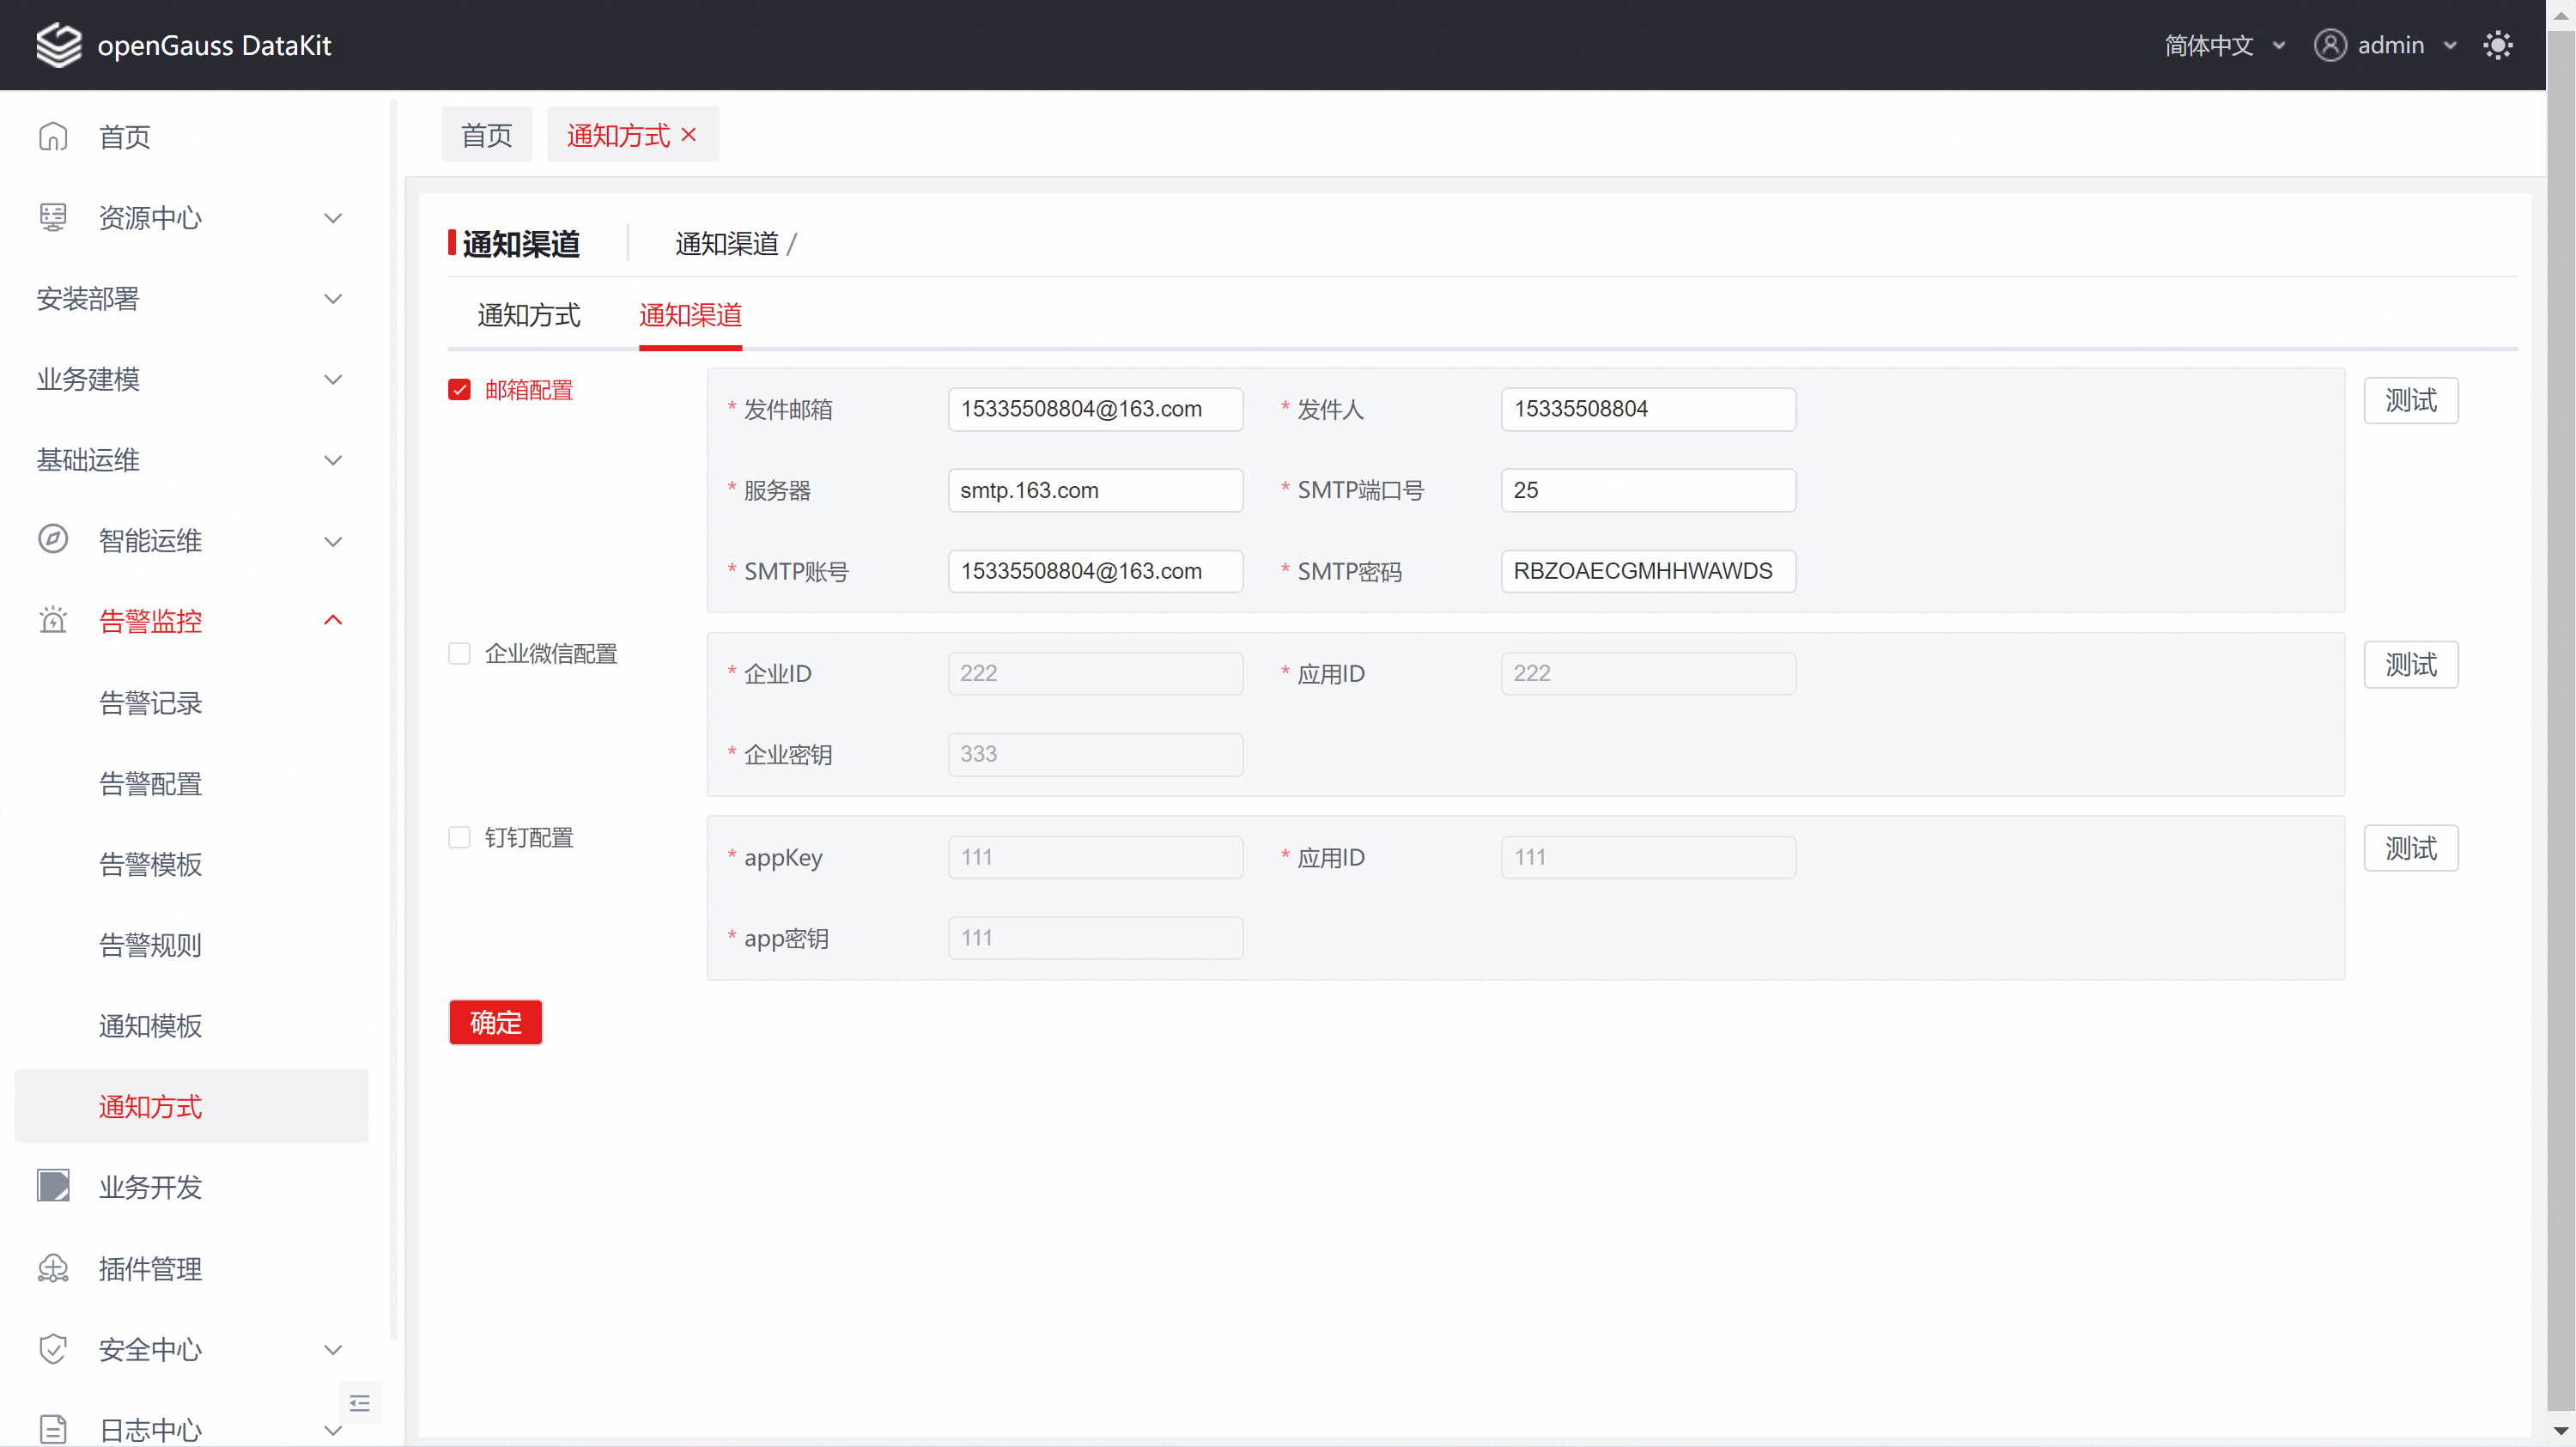Click the openGauss DataKit logo icon
This screenshot has width=2576, height=1447.
[58, 45]
